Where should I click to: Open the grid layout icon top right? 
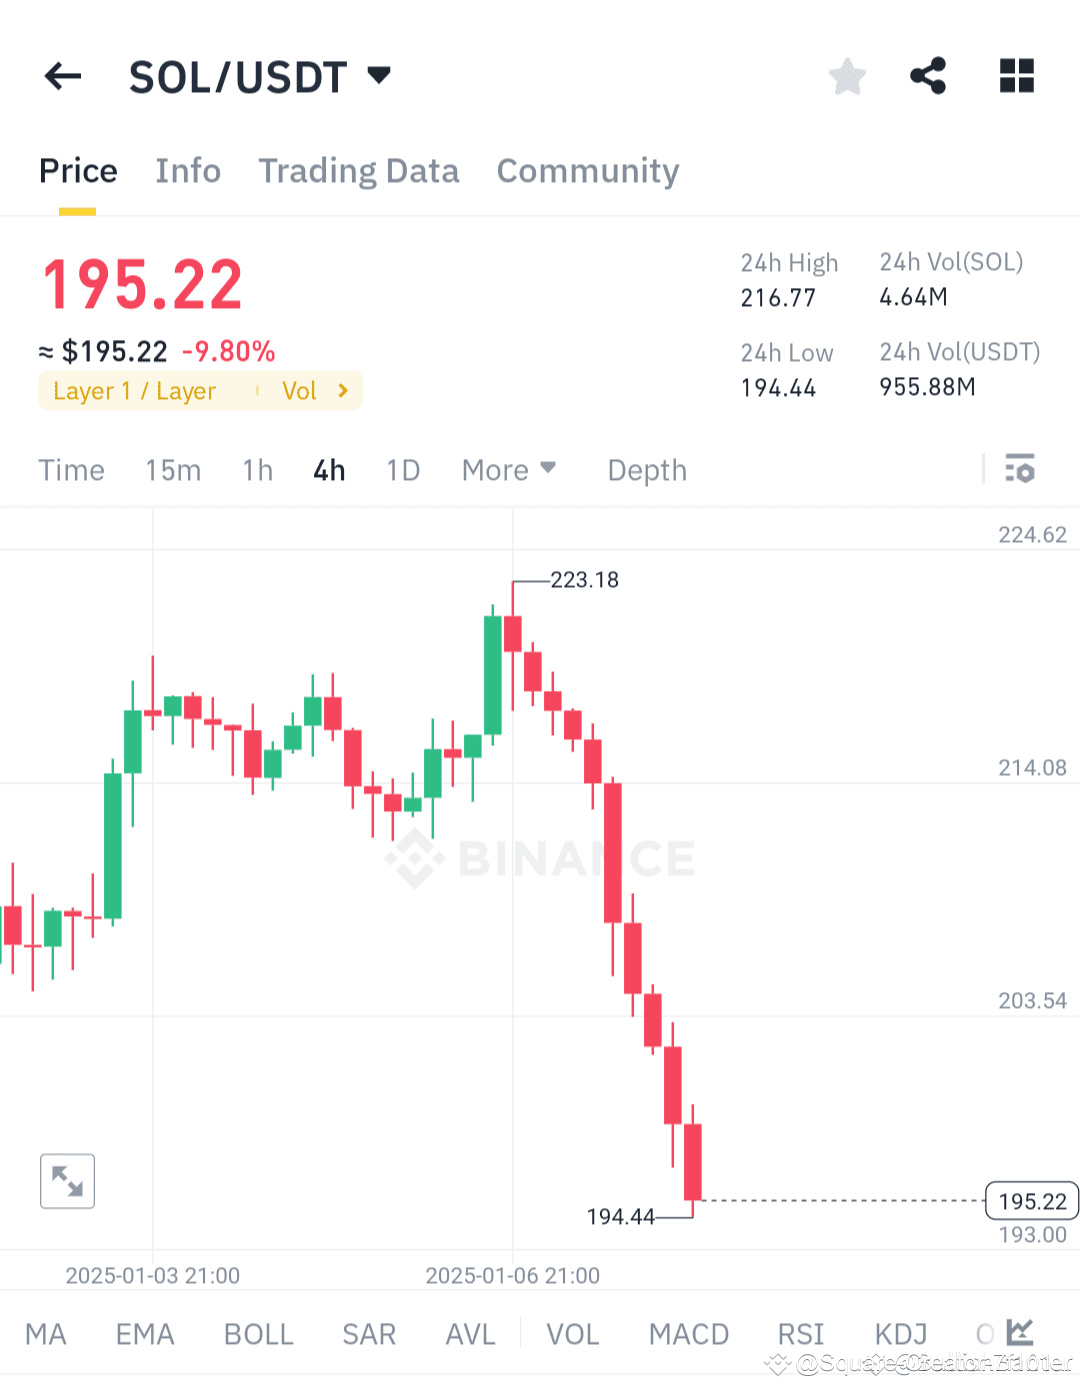1016,75
